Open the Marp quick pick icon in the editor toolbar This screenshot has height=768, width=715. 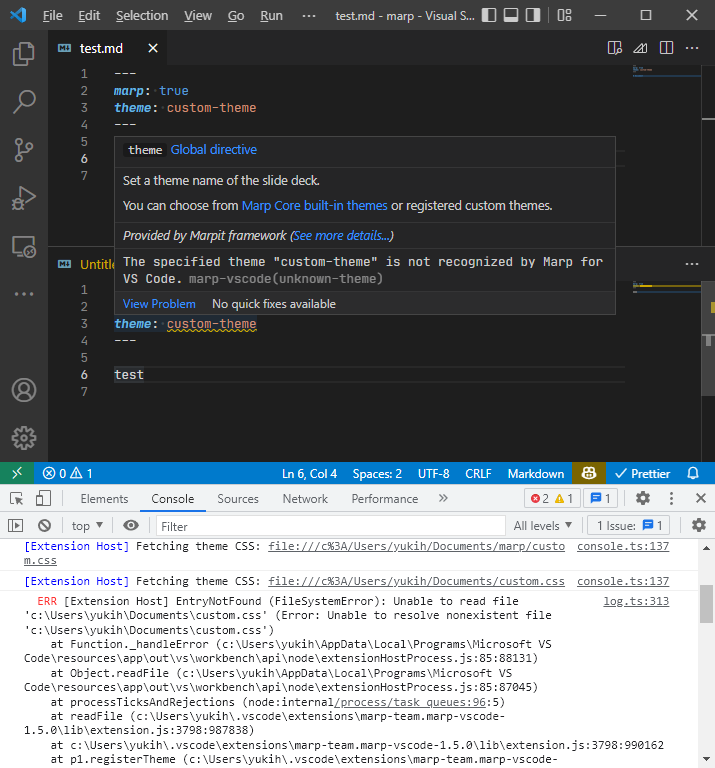(640, 48)
